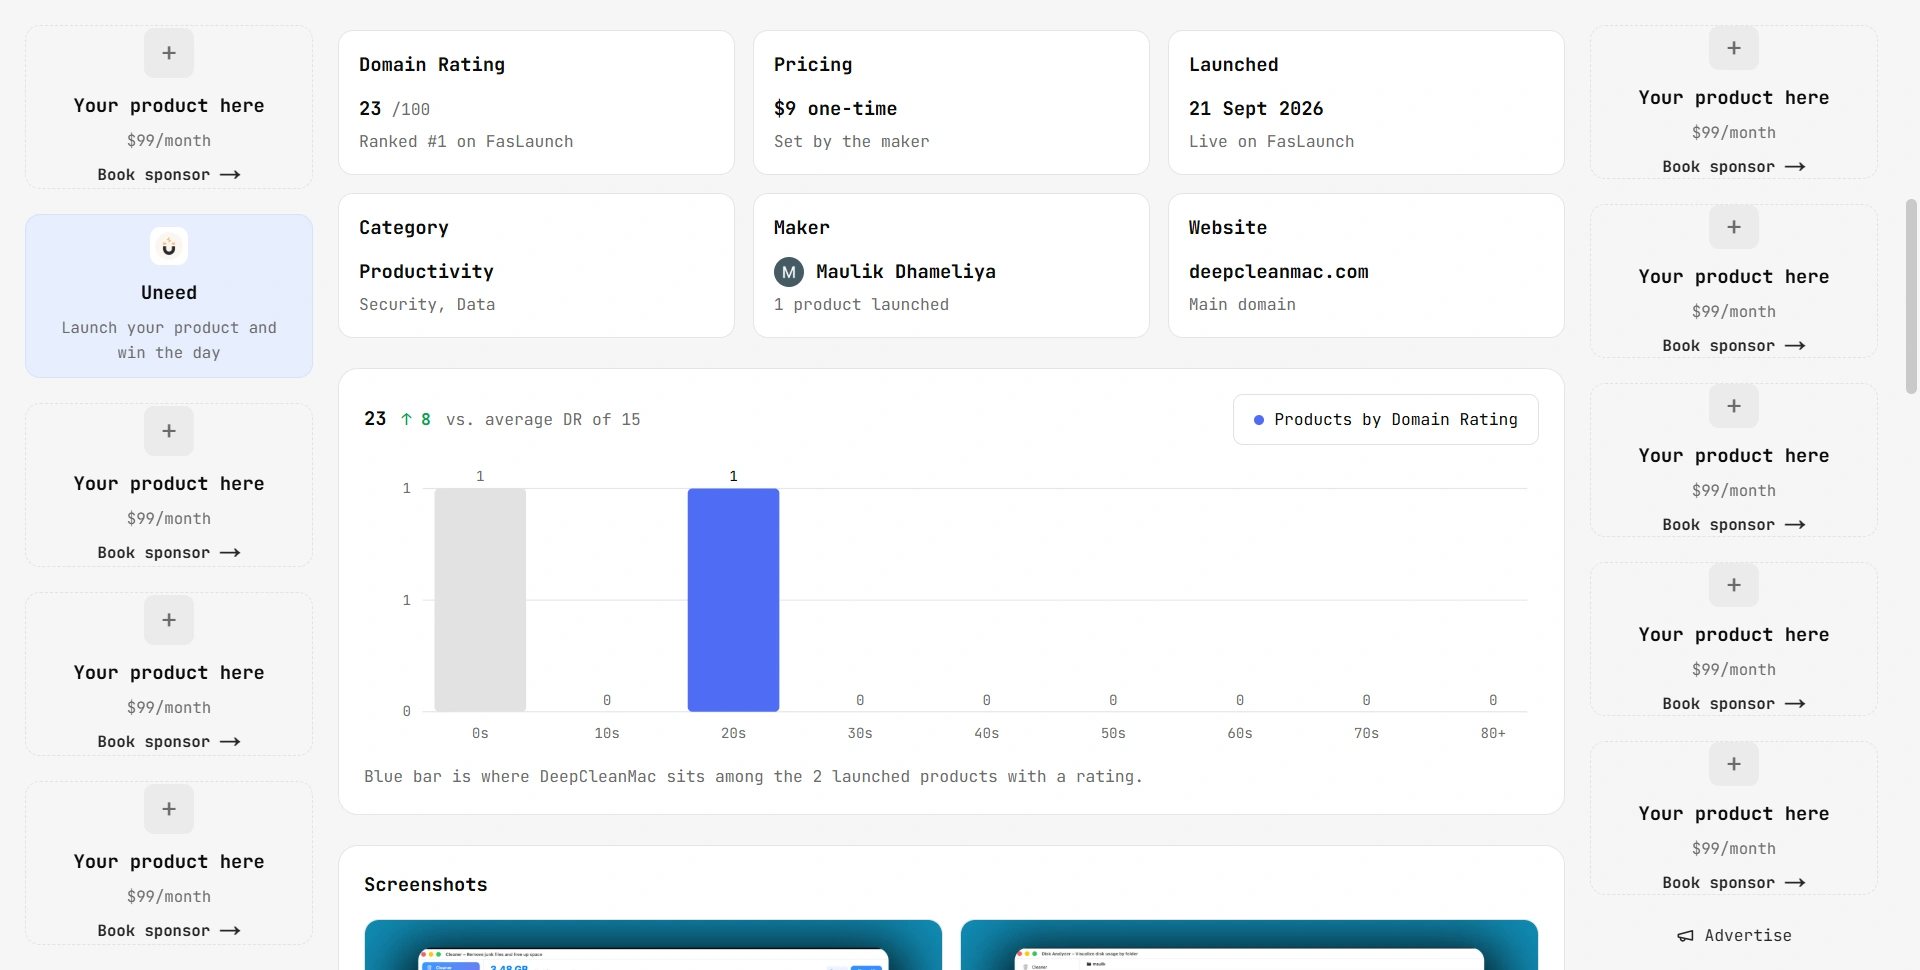Visit the deepcleanmac.com website link
Image resolution: width=1920 pixels, height=970 pixels.
1278,272
